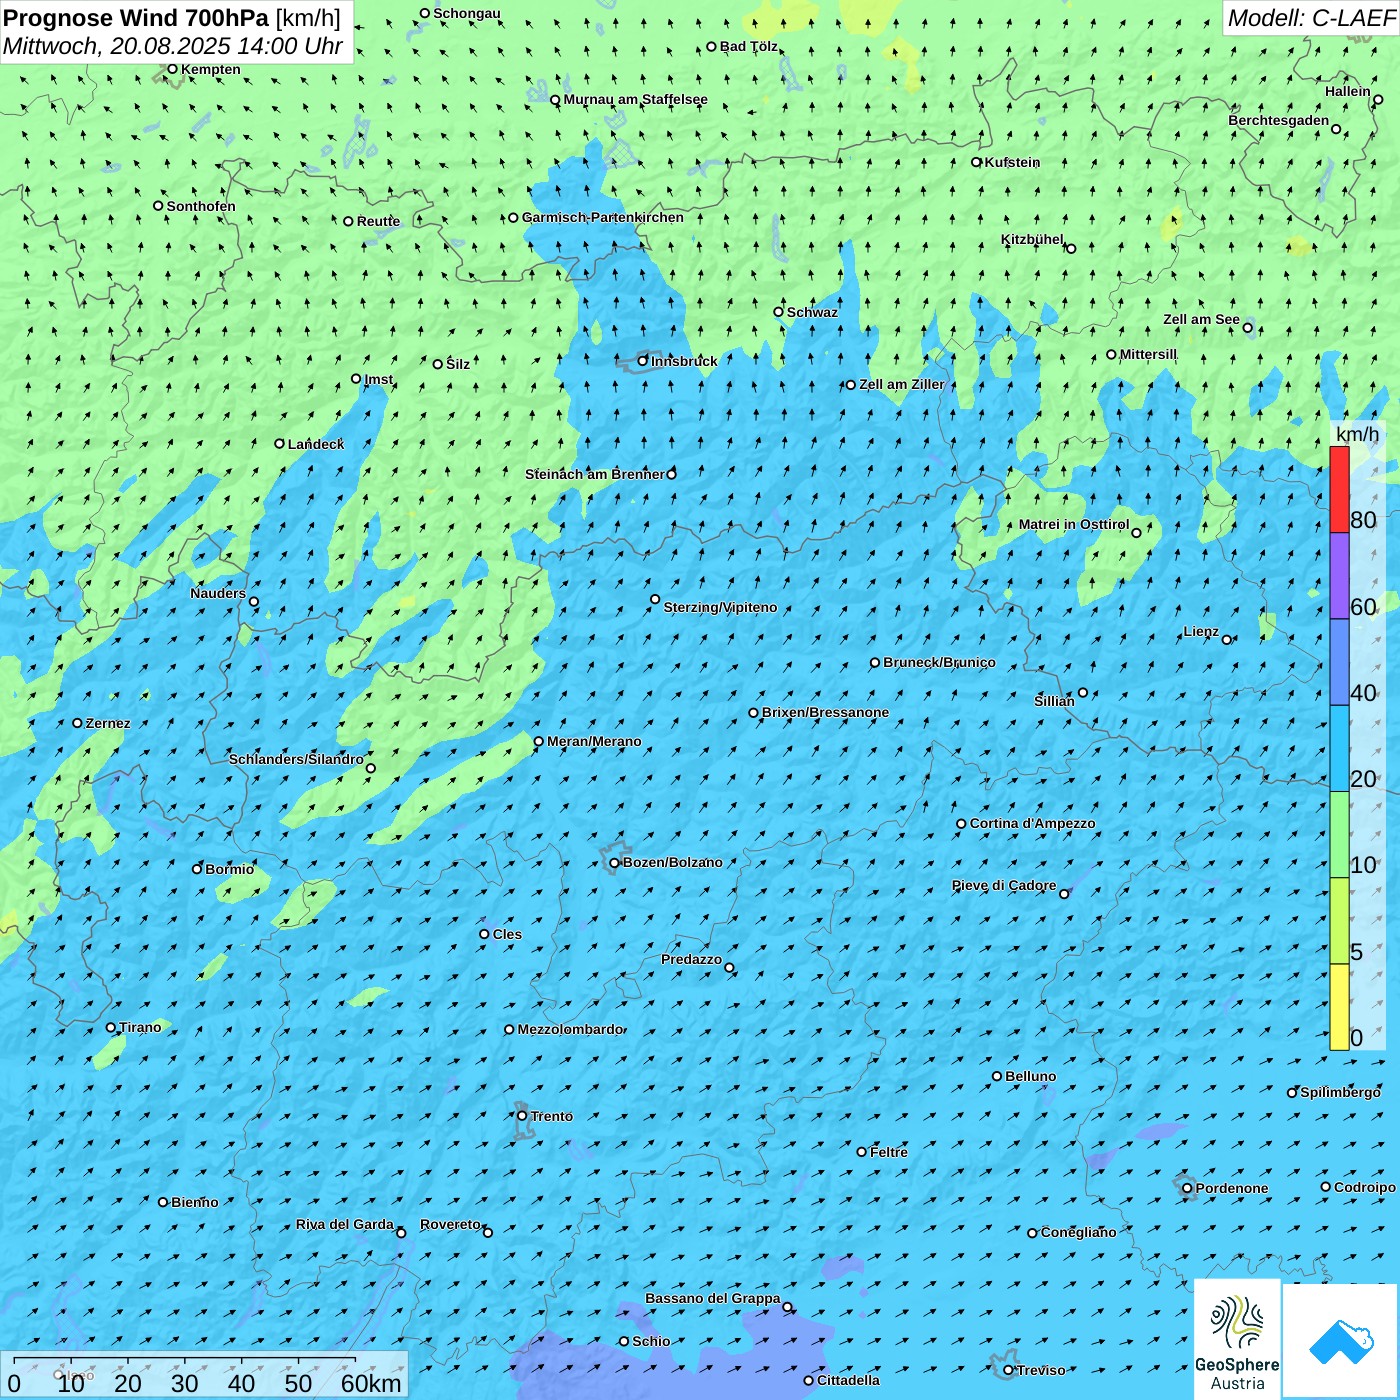Click the Feltre marker circle
Viewport: 1400px width, 1400px height.
point(862,1152)
